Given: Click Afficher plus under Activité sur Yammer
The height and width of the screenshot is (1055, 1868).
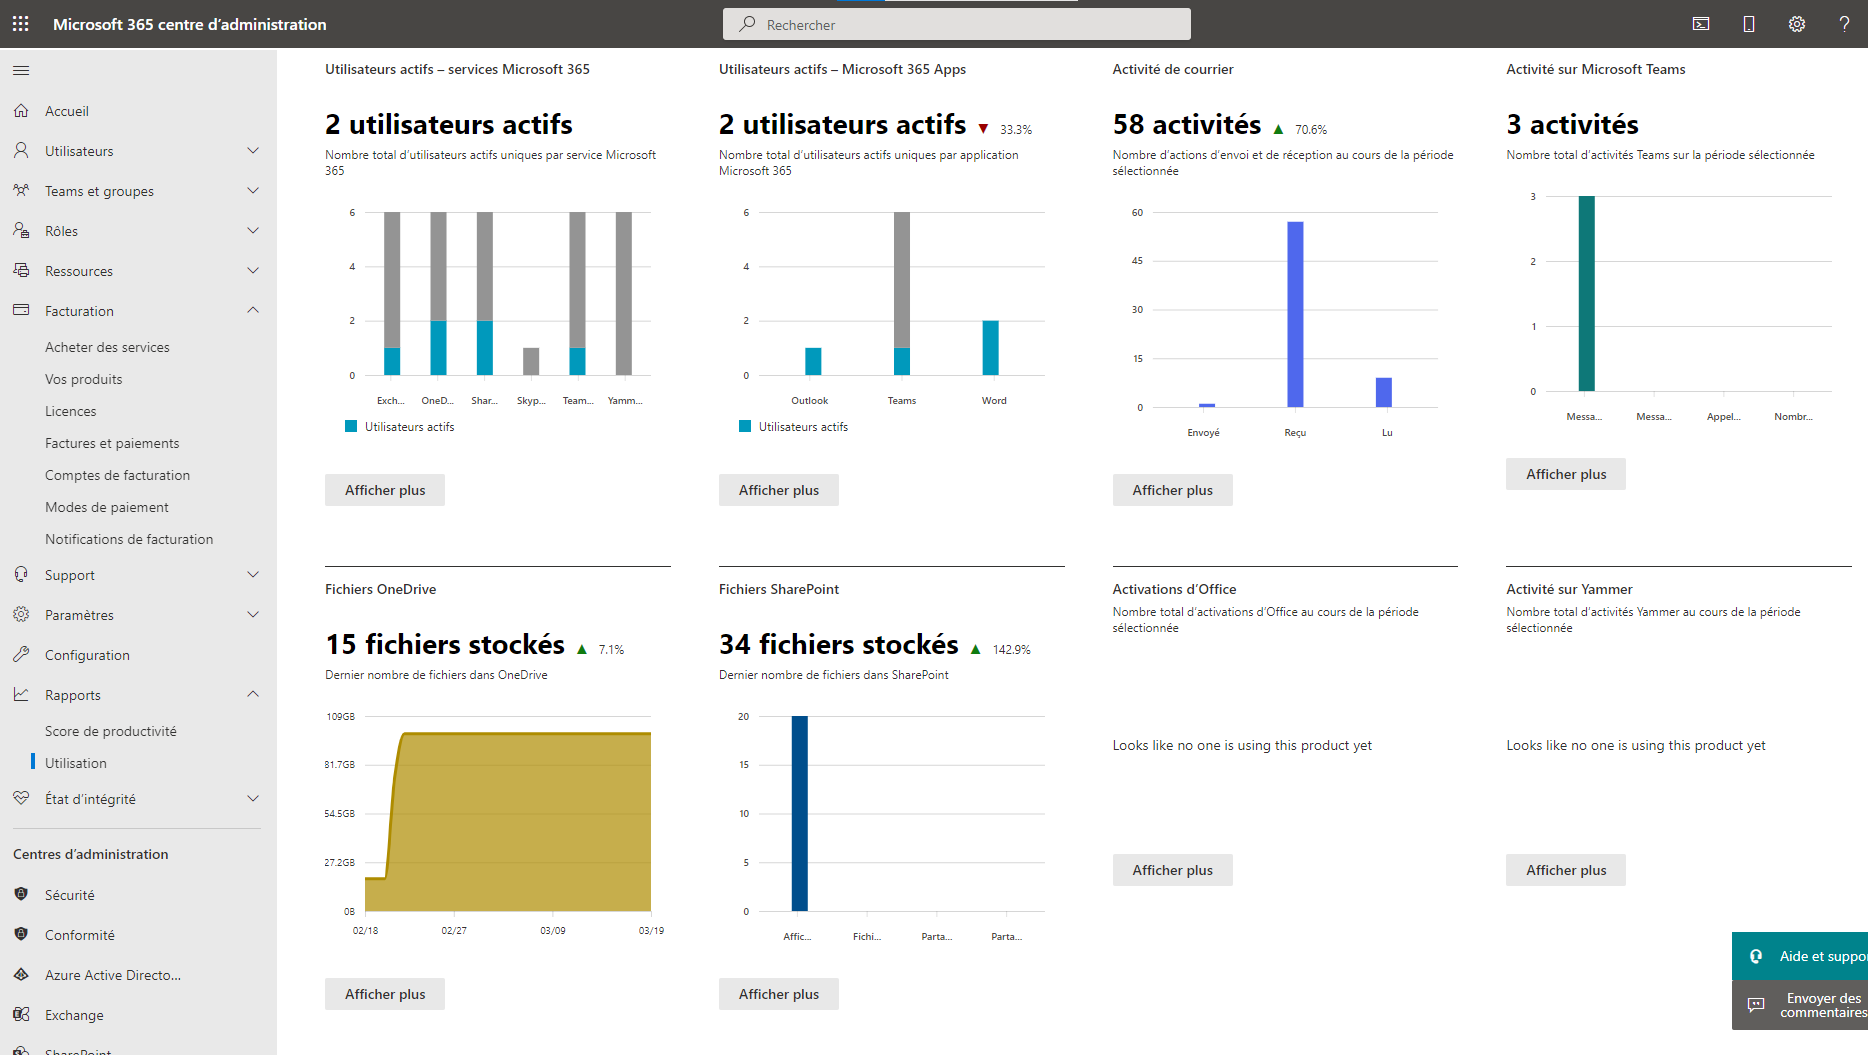Looking at the screenshot, I should coord(1566,870).
